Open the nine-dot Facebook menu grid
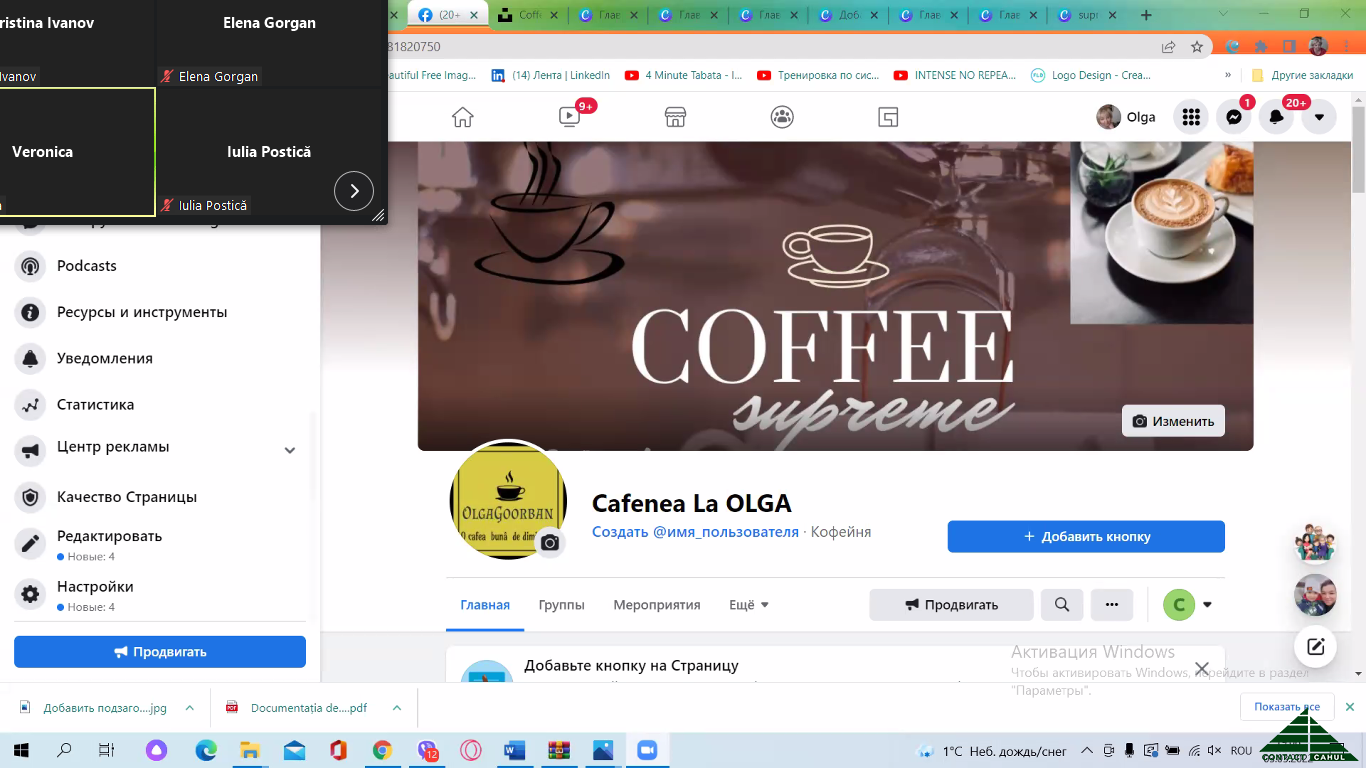 point(1191,117)
